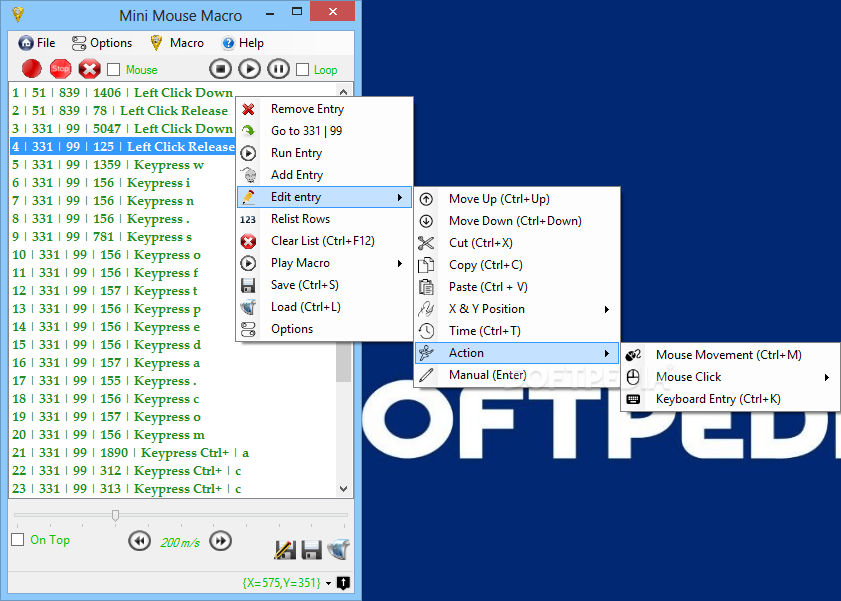Click the Play Macro circle icon
The width and height of the screenshot is (841, 601).
point(248,263)
